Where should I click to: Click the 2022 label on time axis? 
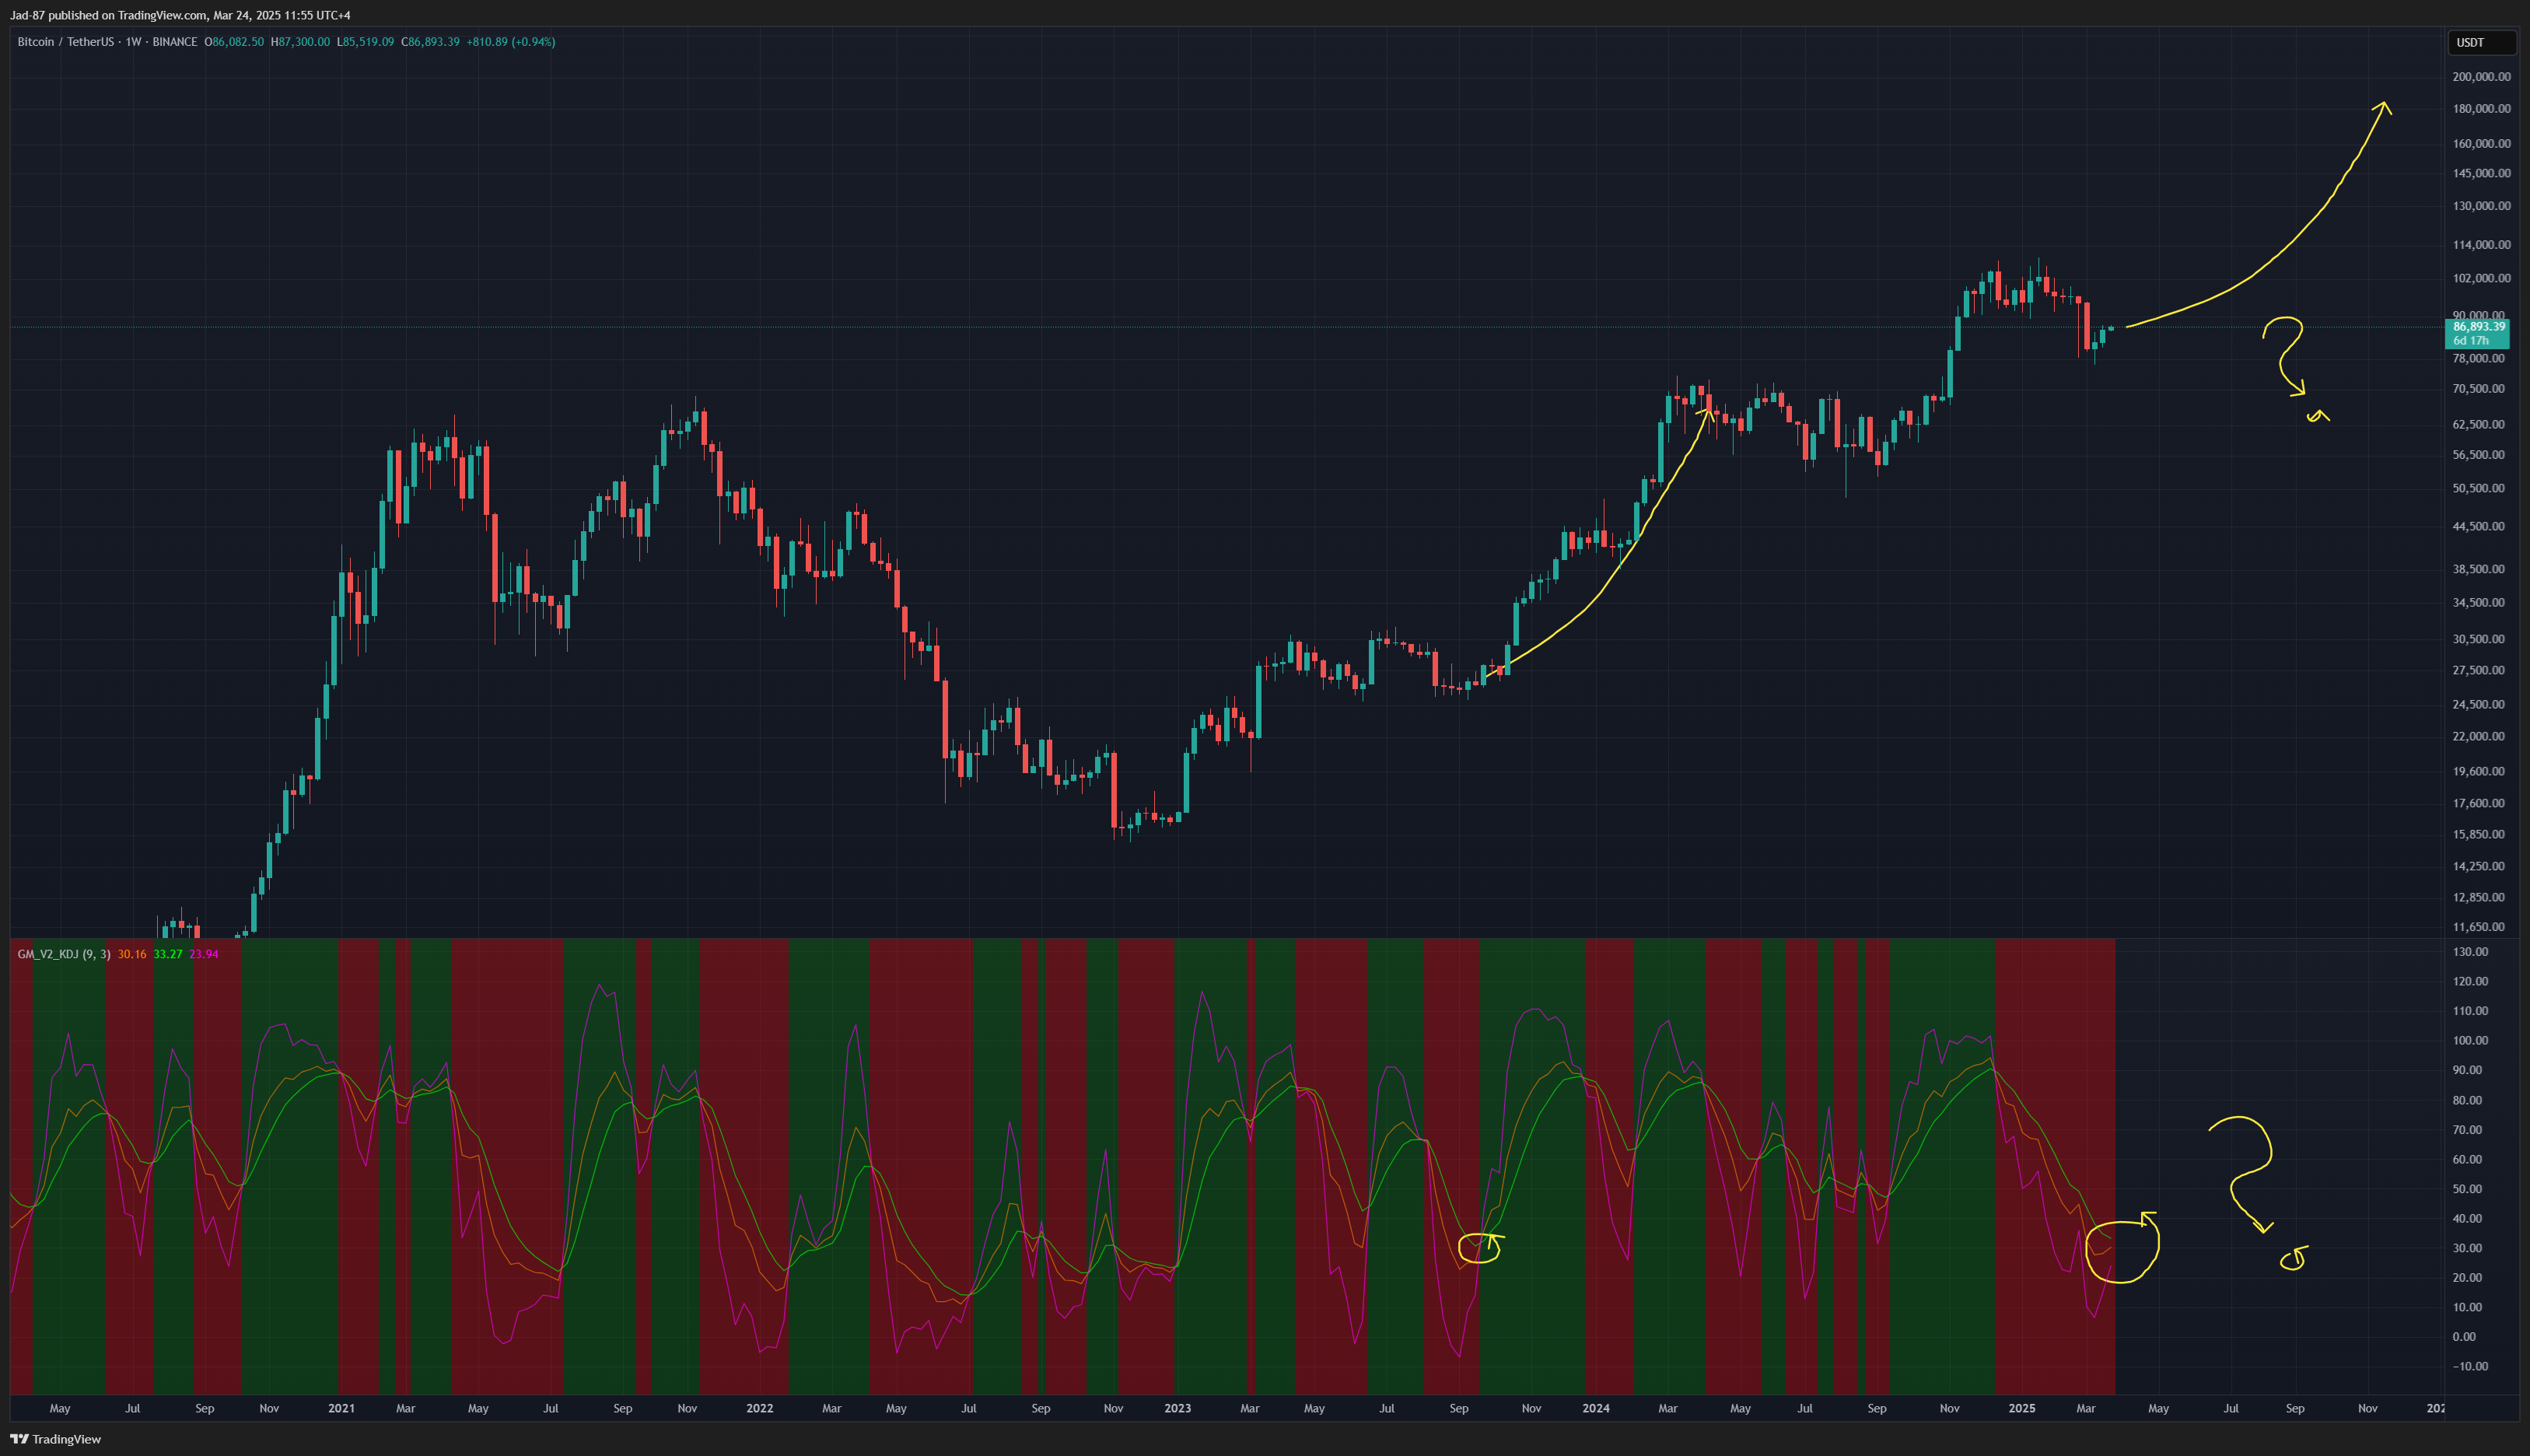point(760,1409)
